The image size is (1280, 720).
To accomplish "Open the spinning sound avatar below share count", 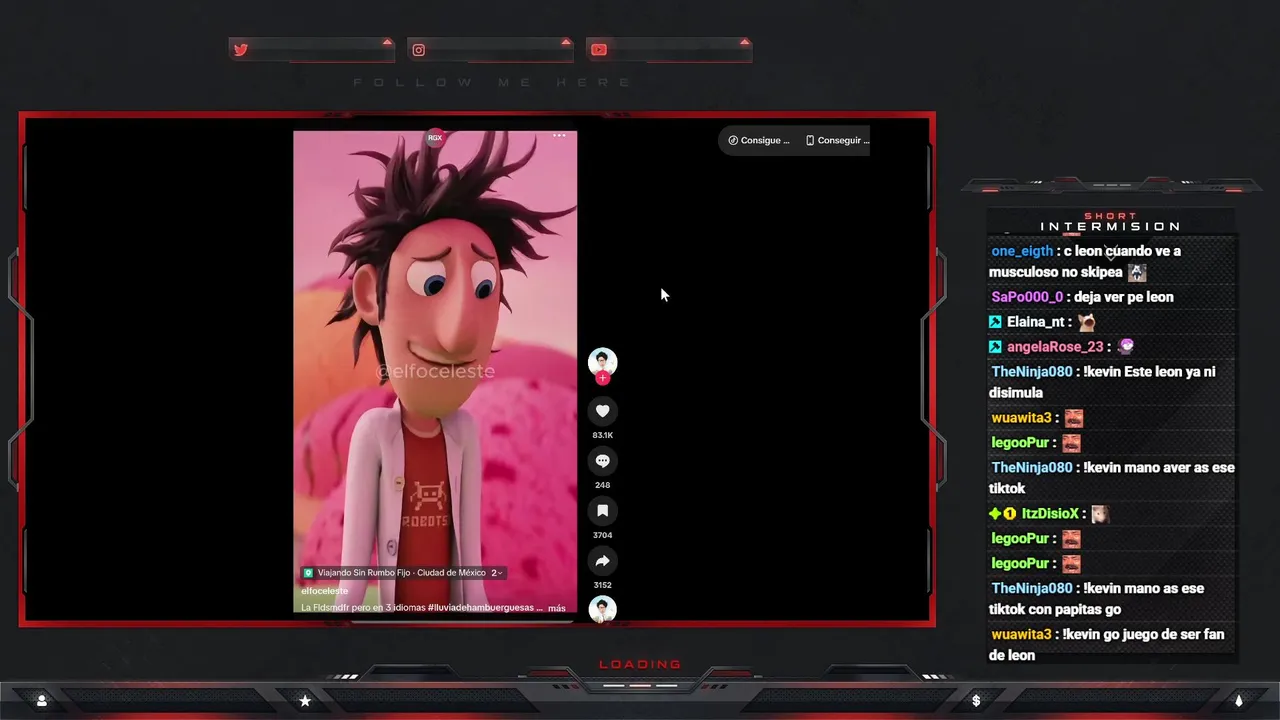I will point(602,609).
